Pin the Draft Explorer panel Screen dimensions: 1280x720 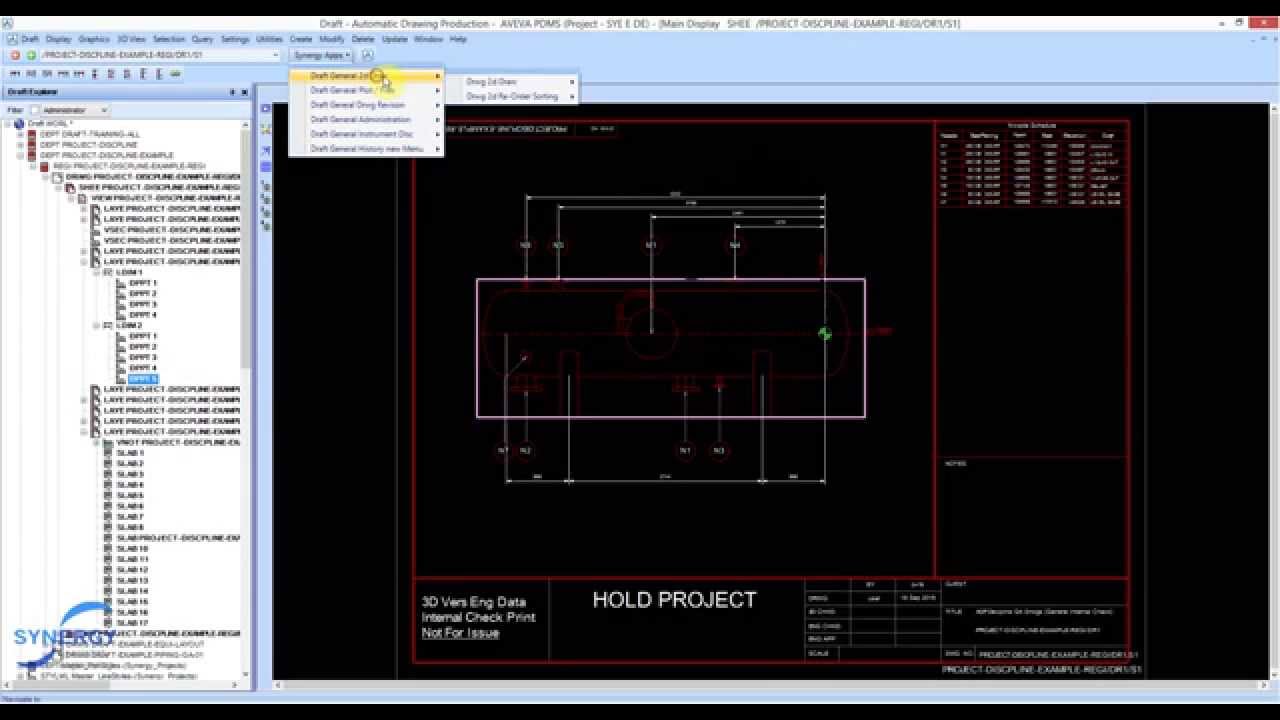(x=233, y=92)
